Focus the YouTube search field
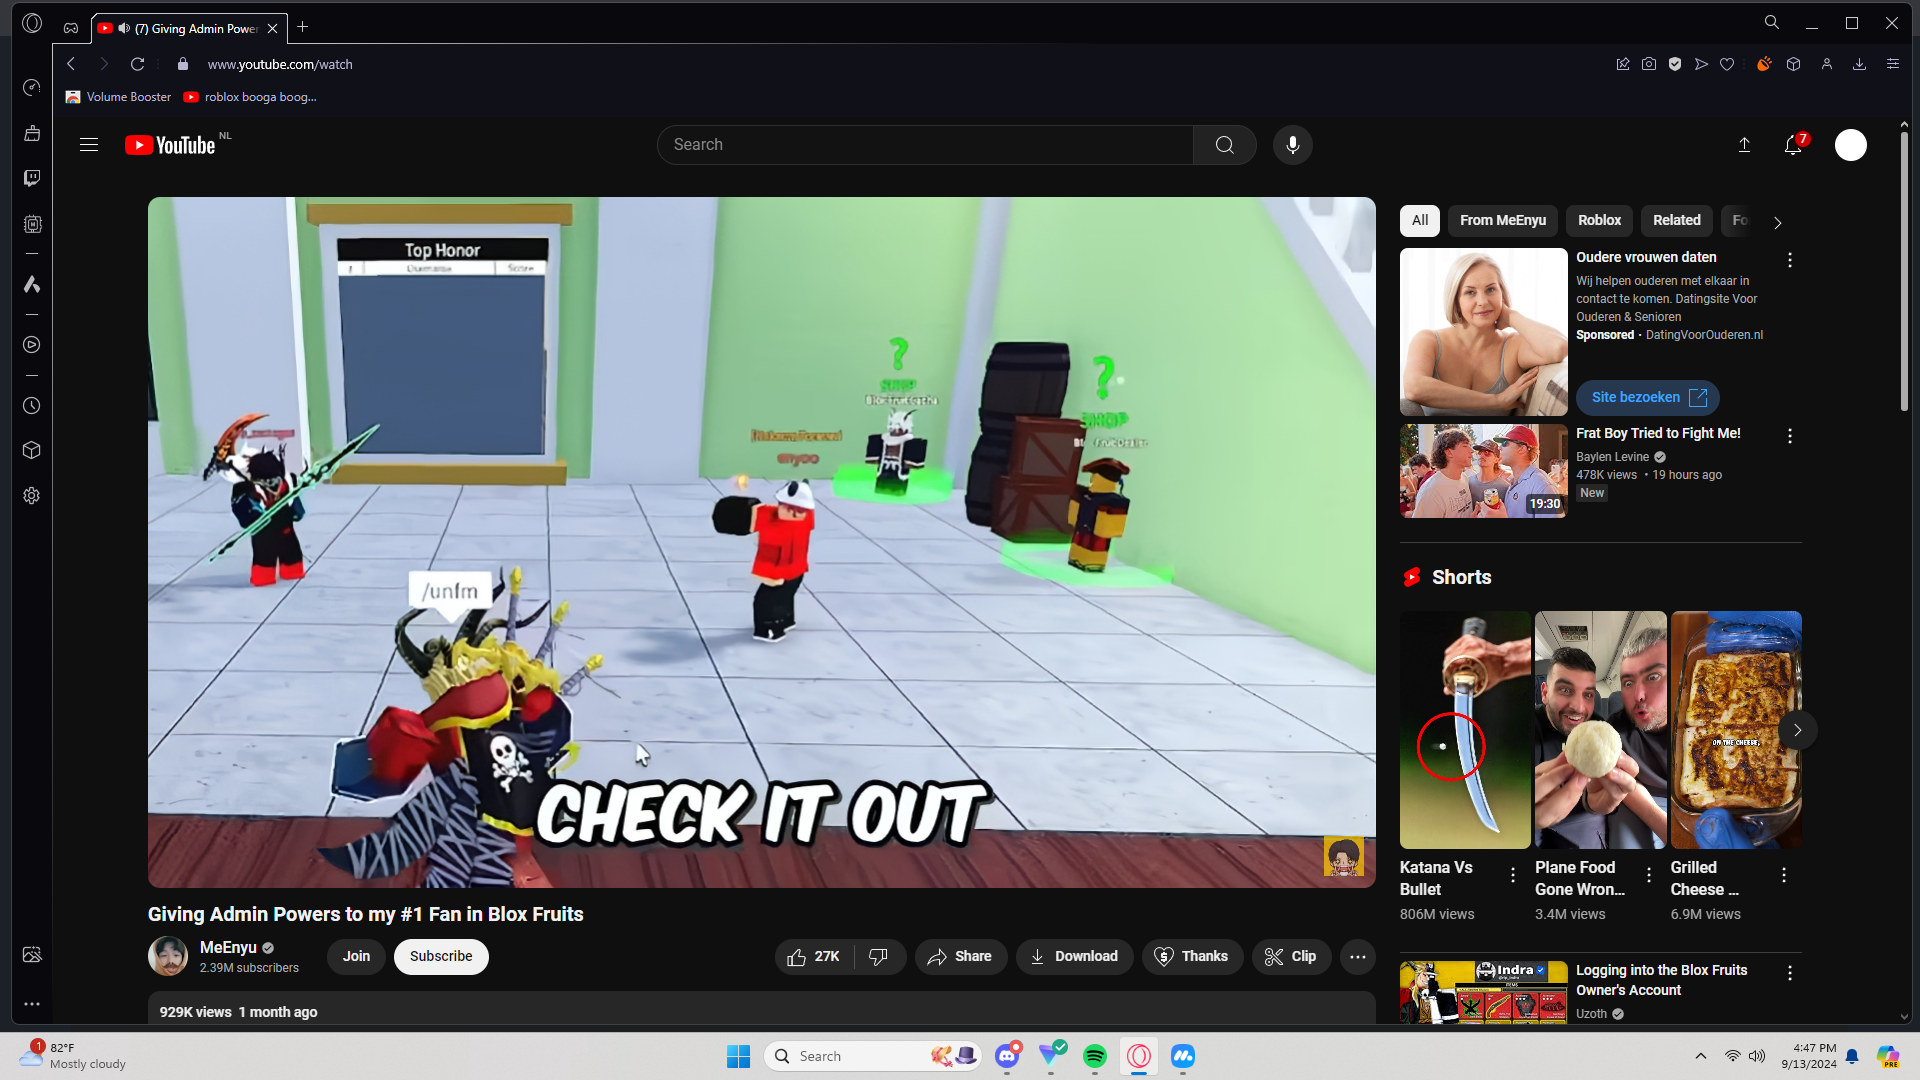 925,145
